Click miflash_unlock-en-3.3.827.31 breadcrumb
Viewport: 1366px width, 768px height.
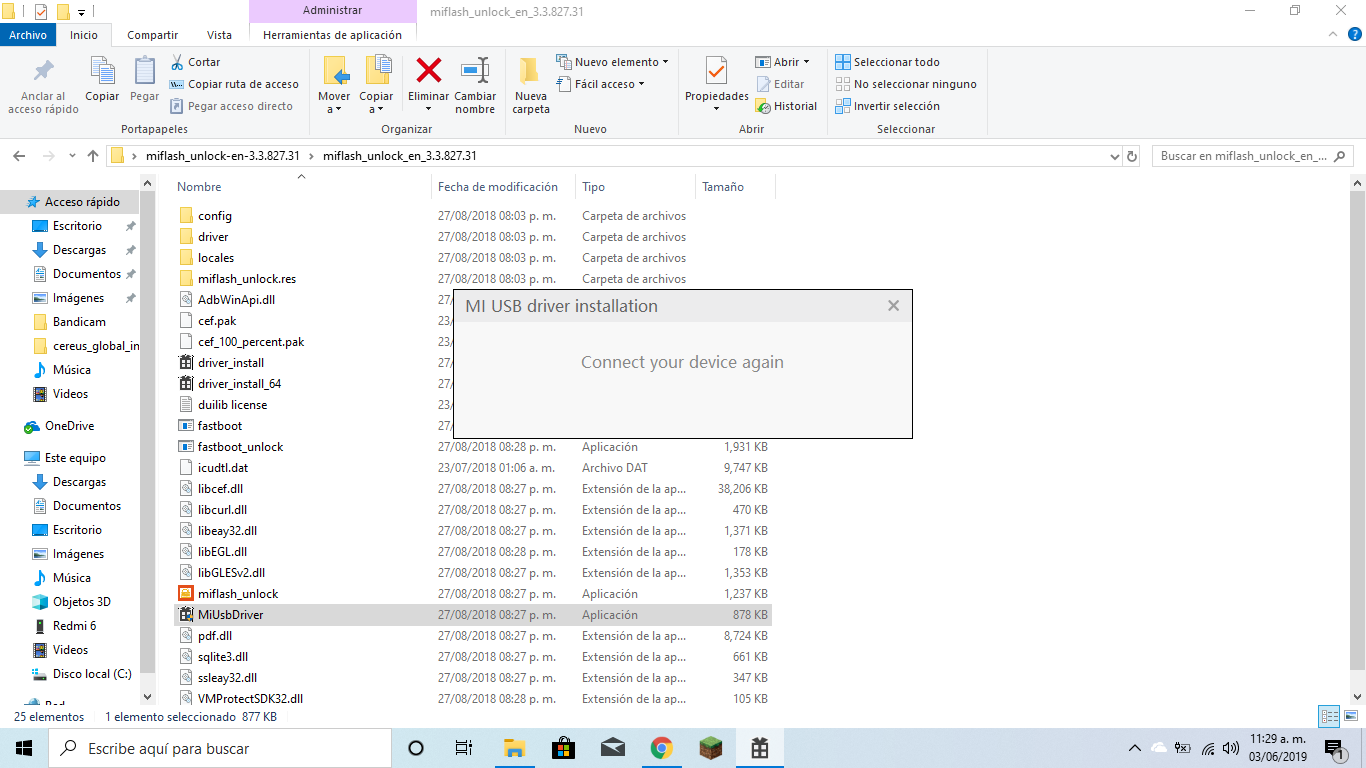click(x=222, y=156)
